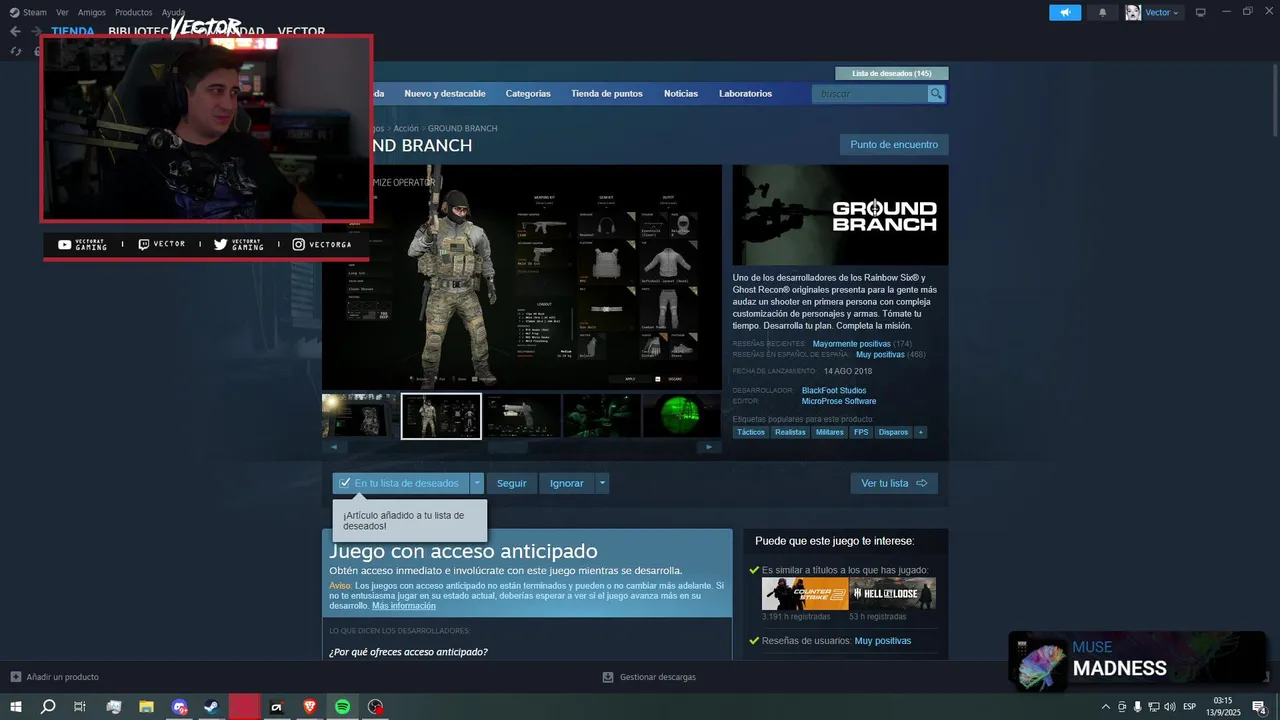Open the Amigos menu
The height and width of the screenshot is (720, 1280).
coord(92,12)
